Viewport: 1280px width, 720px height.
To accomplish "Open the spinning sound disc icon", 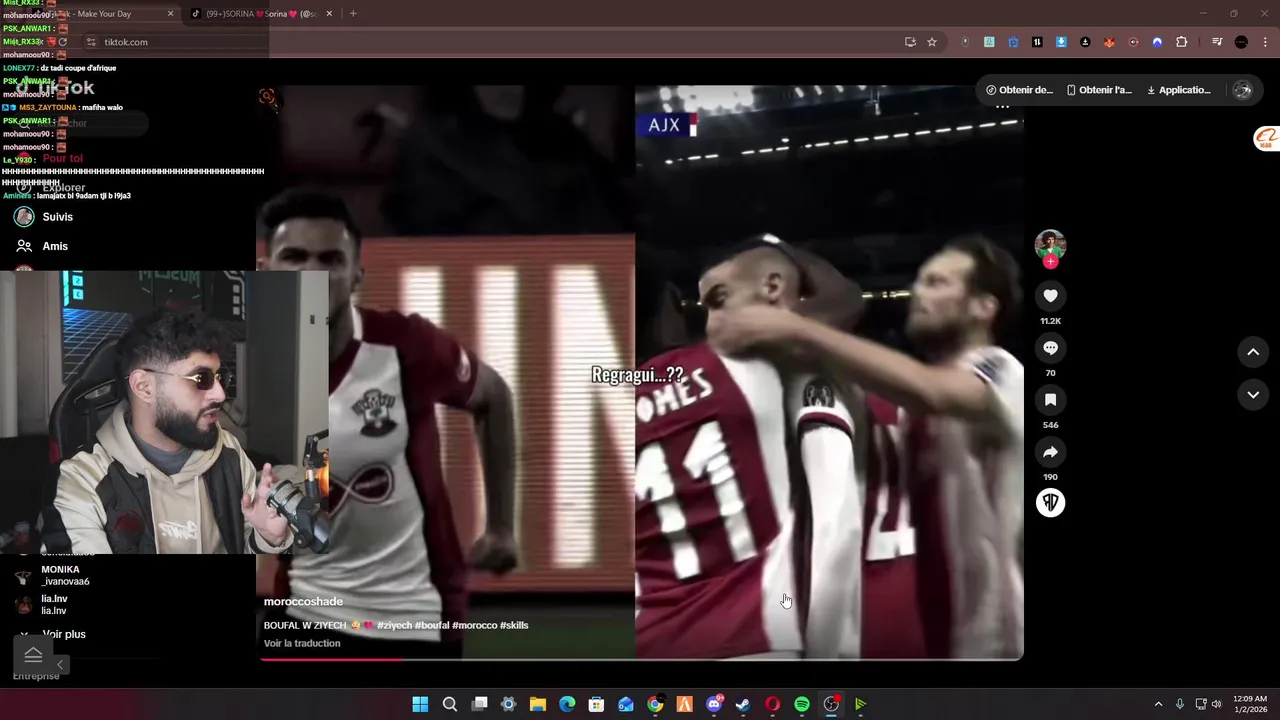I will coord(1050,502).
